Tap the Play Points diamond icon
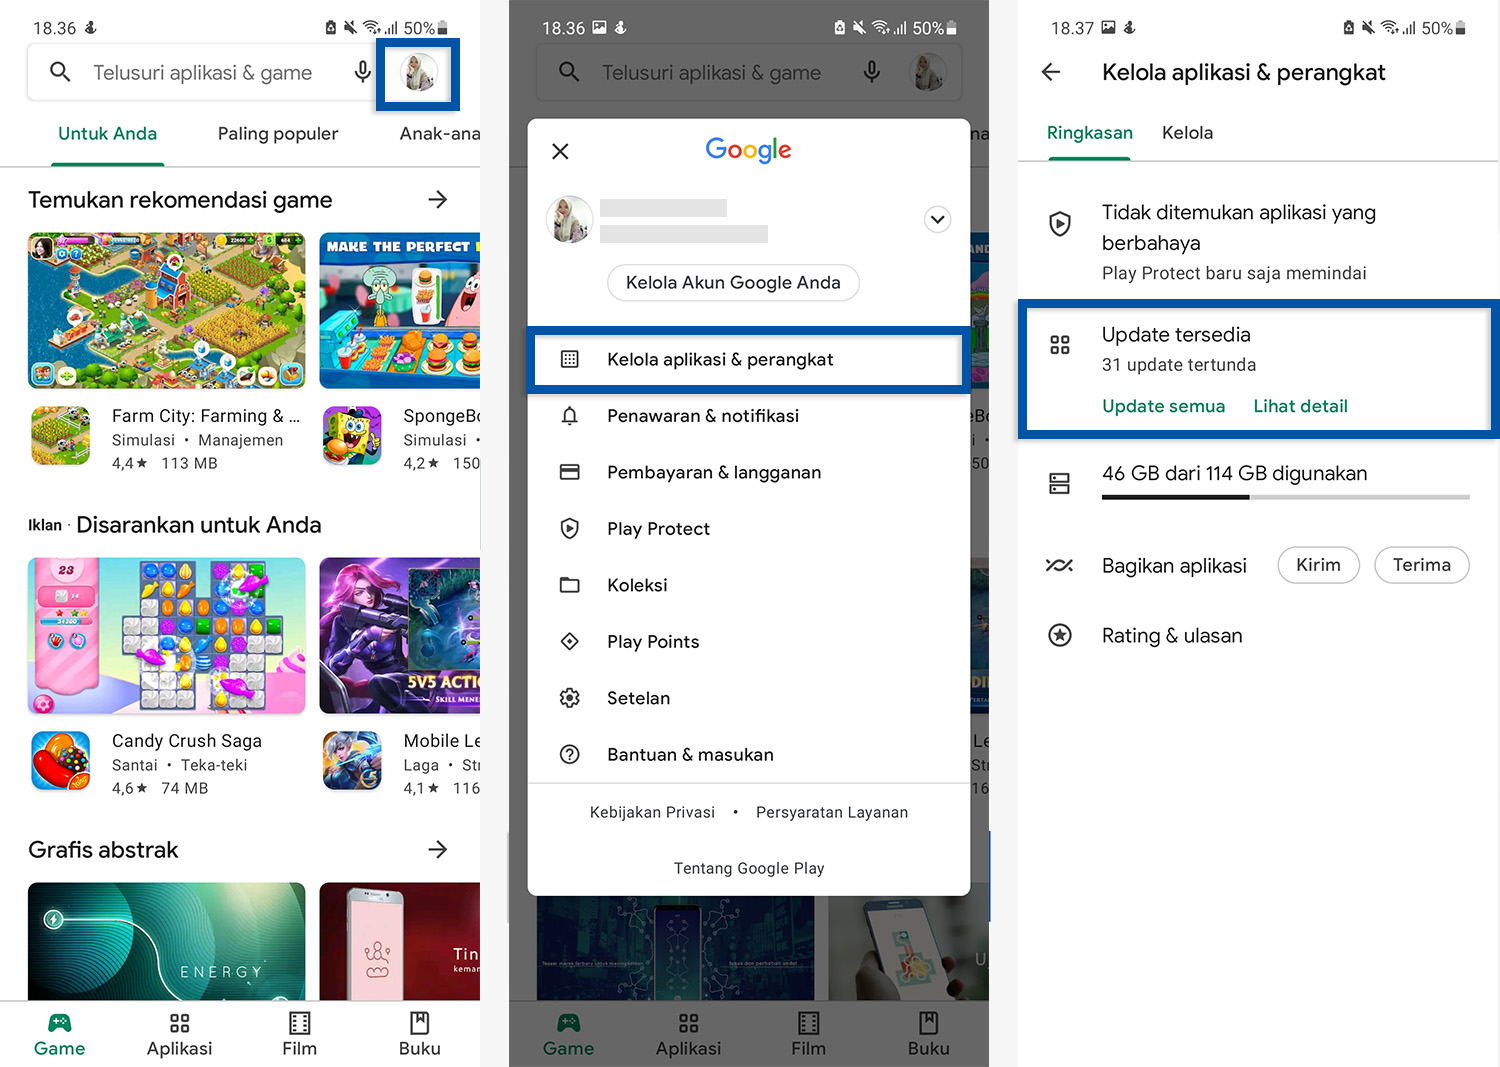Viewport: 1500px width, 1067px height. pos(570,641)
